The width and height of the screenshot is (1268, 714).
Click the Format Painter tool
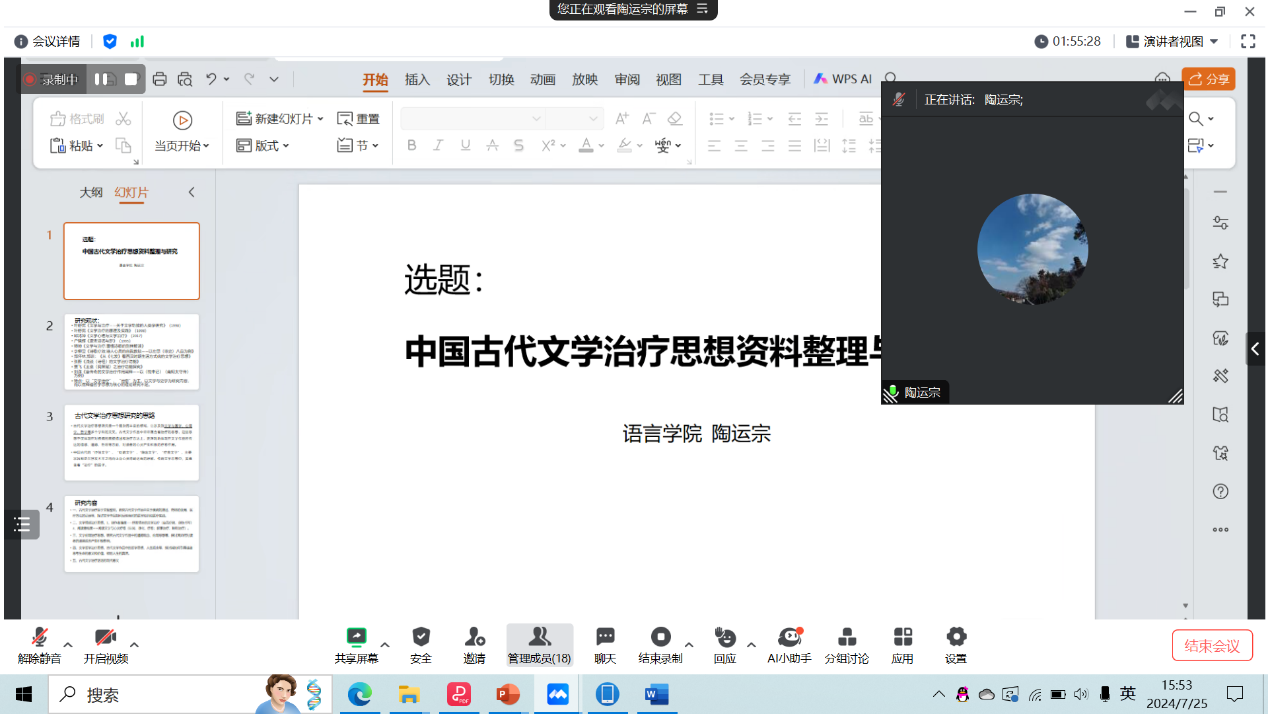pos(77,119)
